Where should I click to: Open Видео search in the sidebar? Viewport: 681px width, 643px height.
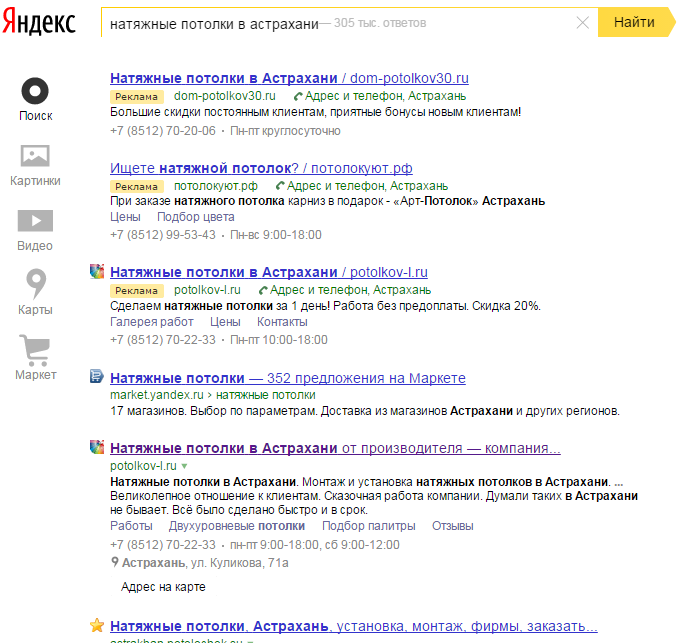[35, 231]
